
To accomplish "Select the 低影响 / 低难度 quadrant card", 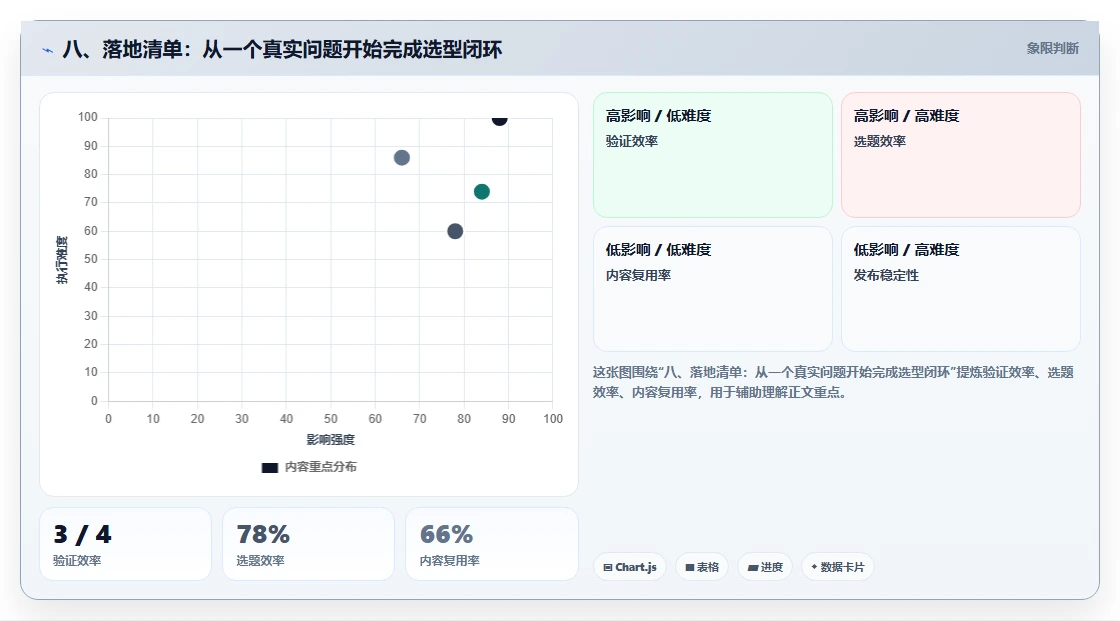I will (x=713, y=289).
